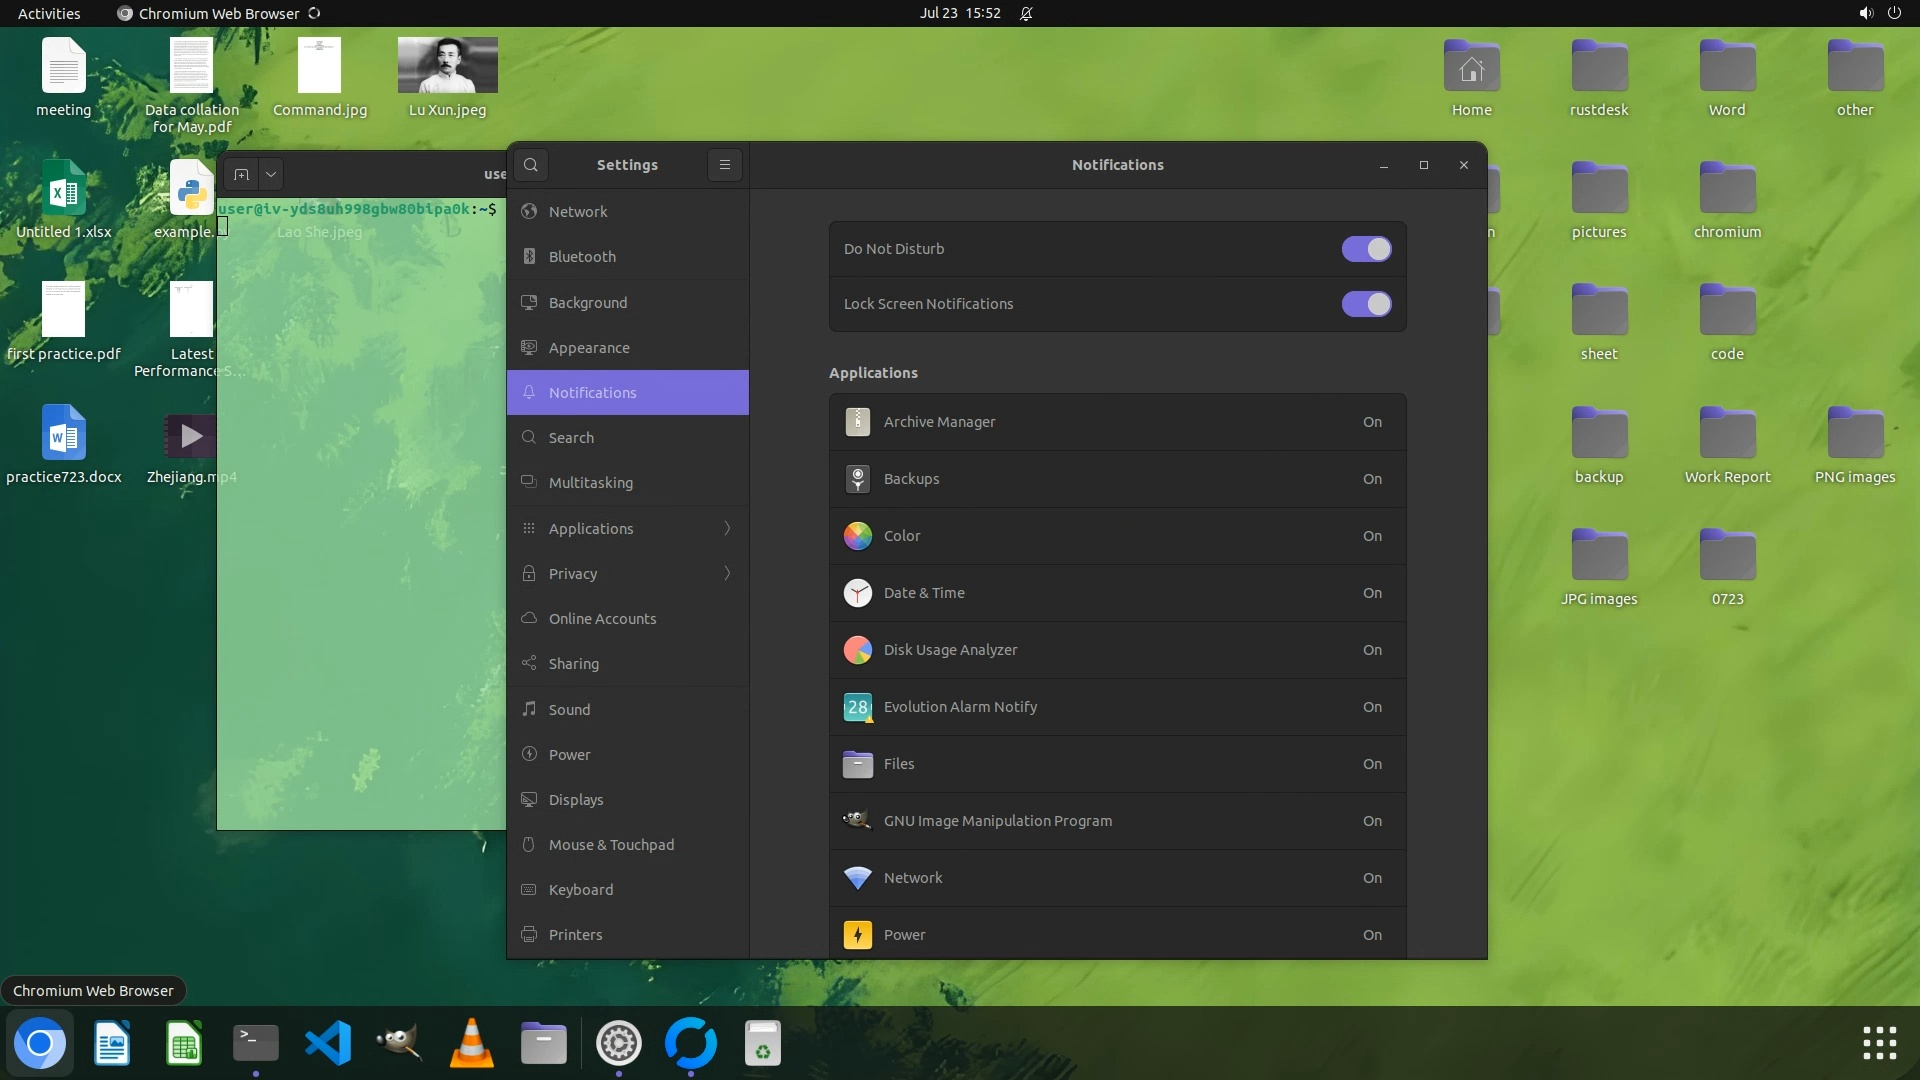Expand the Privacy submenu chevron
Image resolution: width=1920 pixels, height=1080 pixels.
(727, 573)
